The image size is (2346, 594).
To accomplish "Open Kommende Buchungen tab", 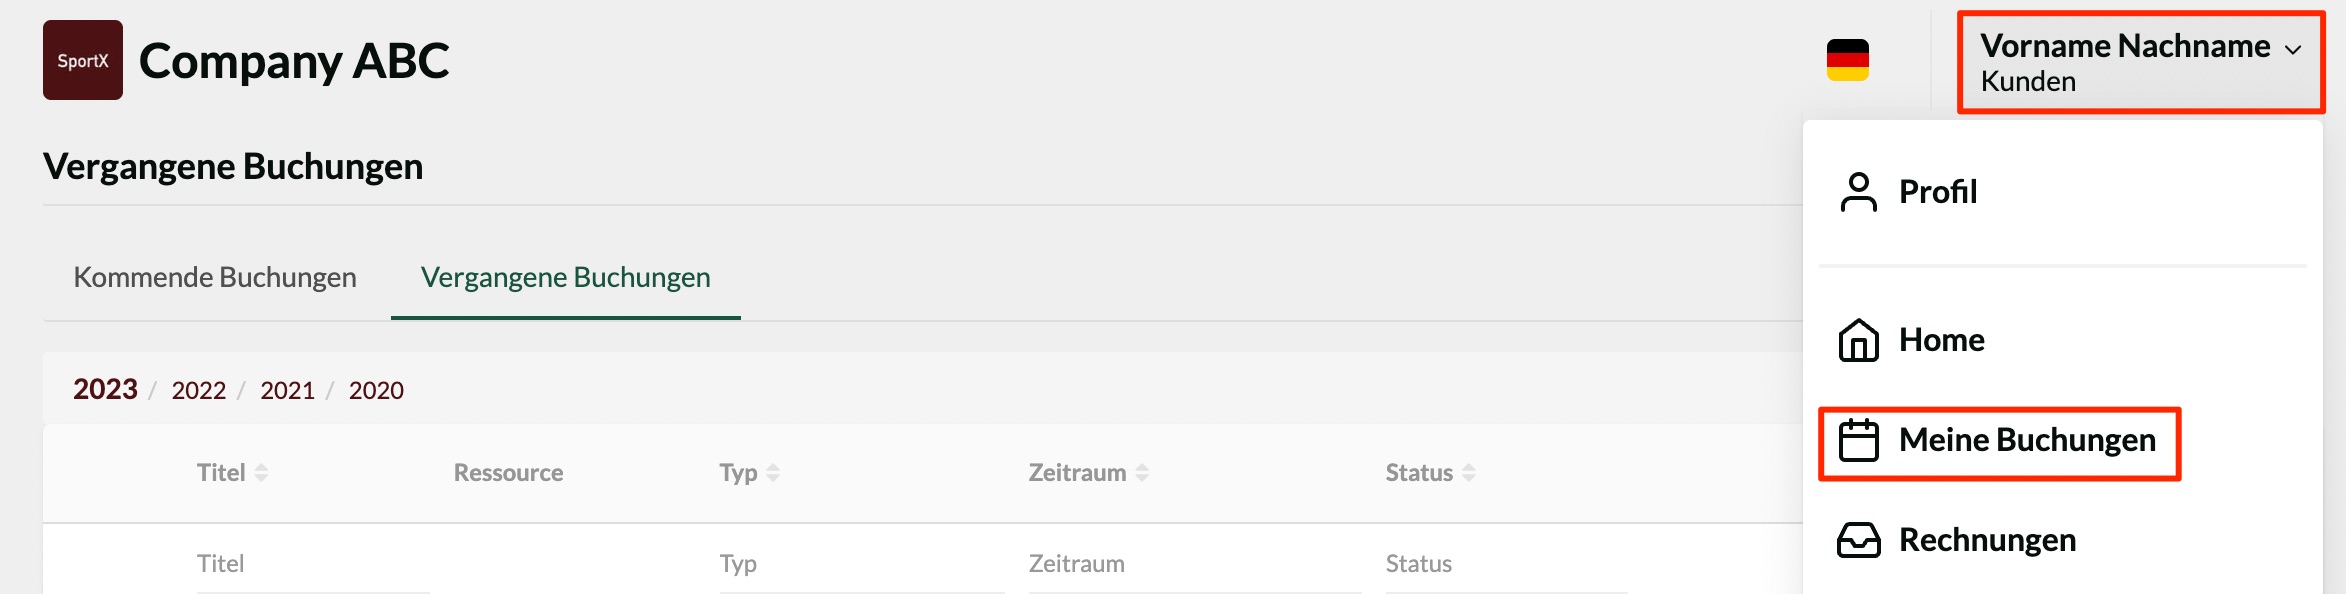I will [215, 277].
